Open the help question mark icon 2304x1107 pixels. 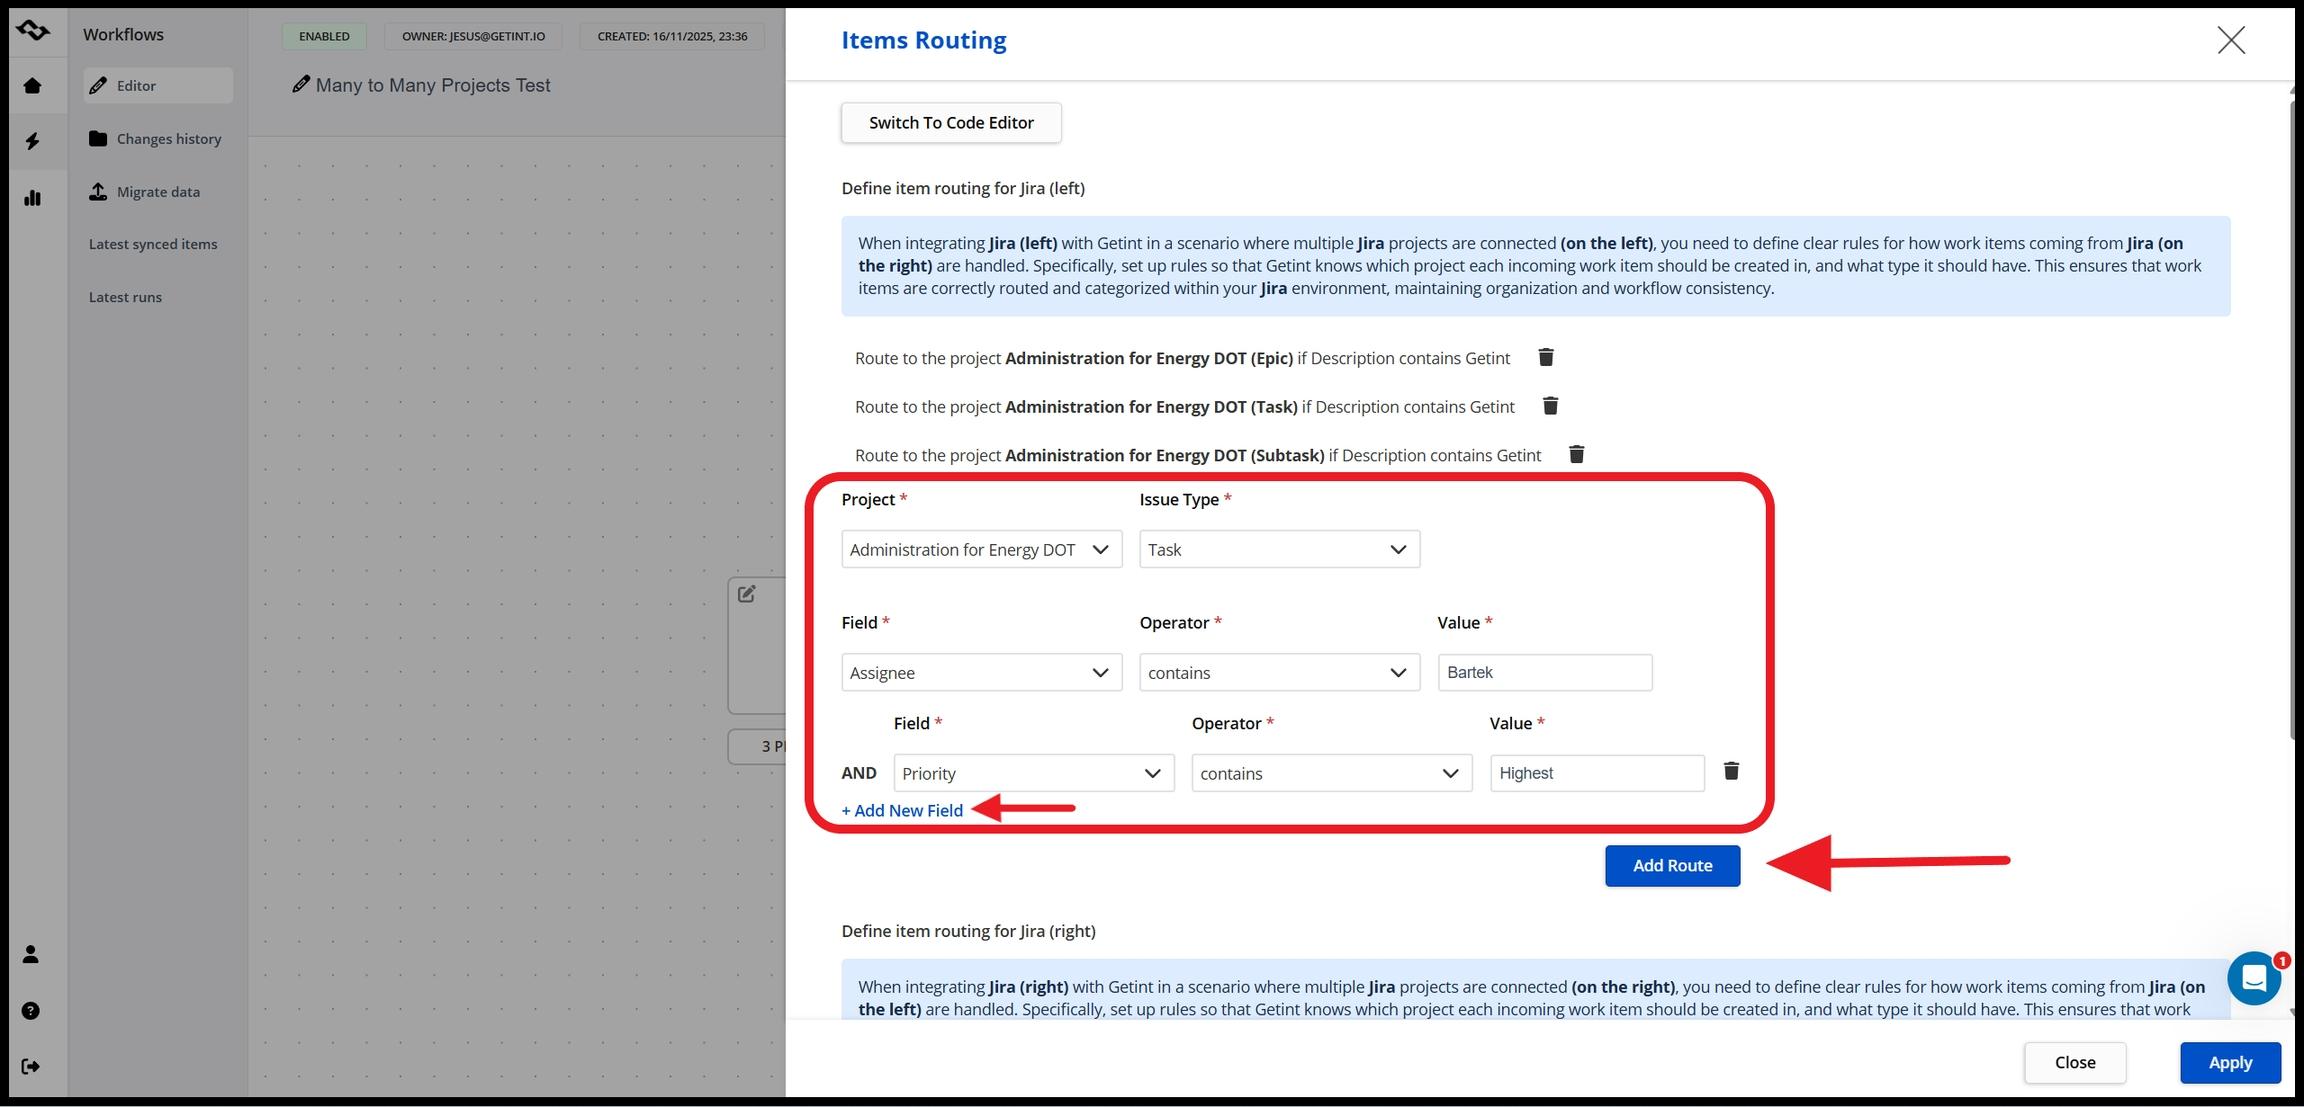click(31, 1011)
